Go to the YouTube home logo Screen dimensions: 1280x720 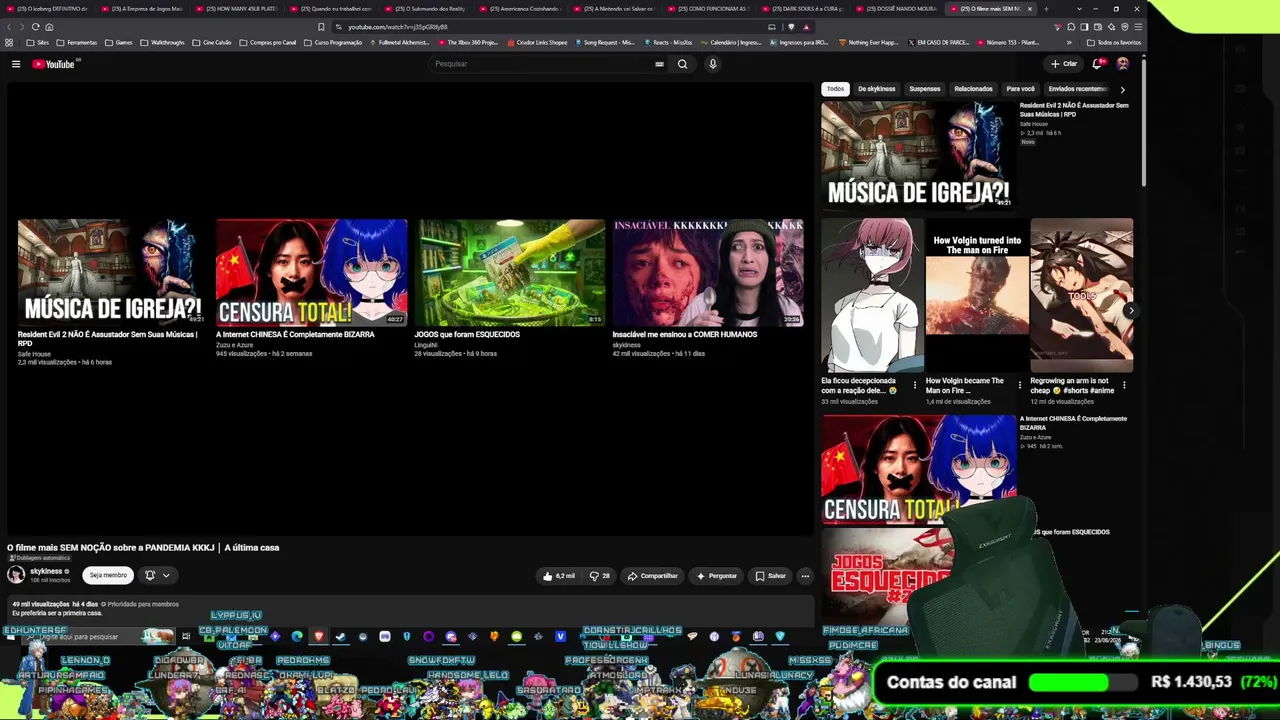click(55, 64)
